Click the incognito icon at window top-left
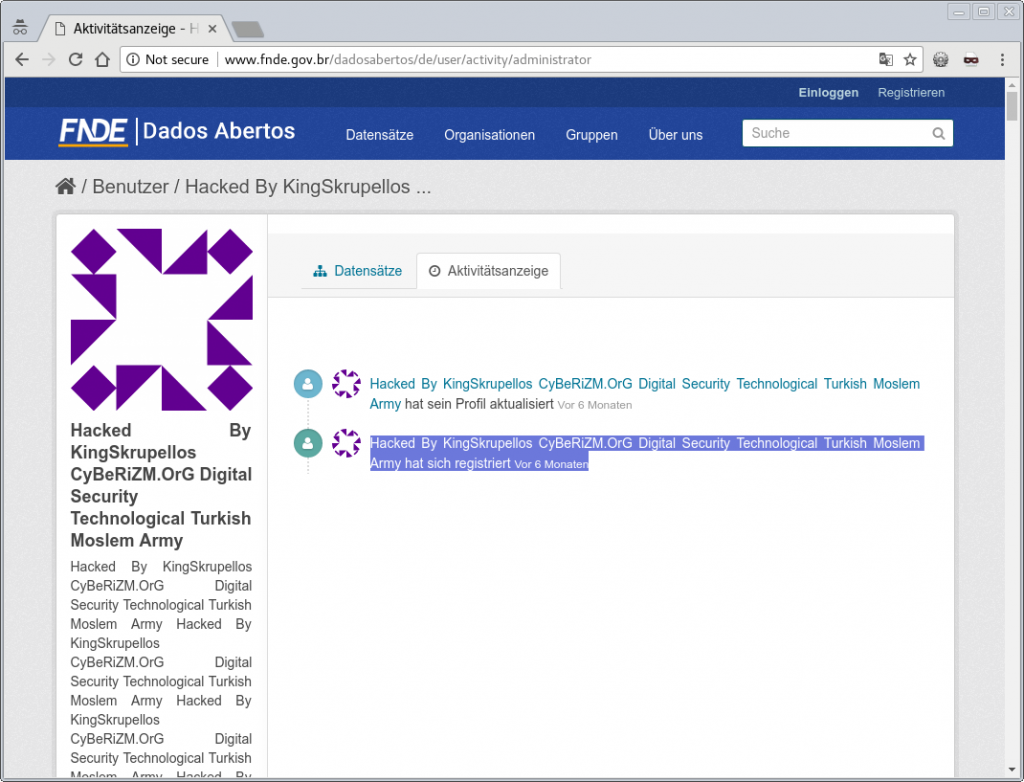 tap(20, 27)
